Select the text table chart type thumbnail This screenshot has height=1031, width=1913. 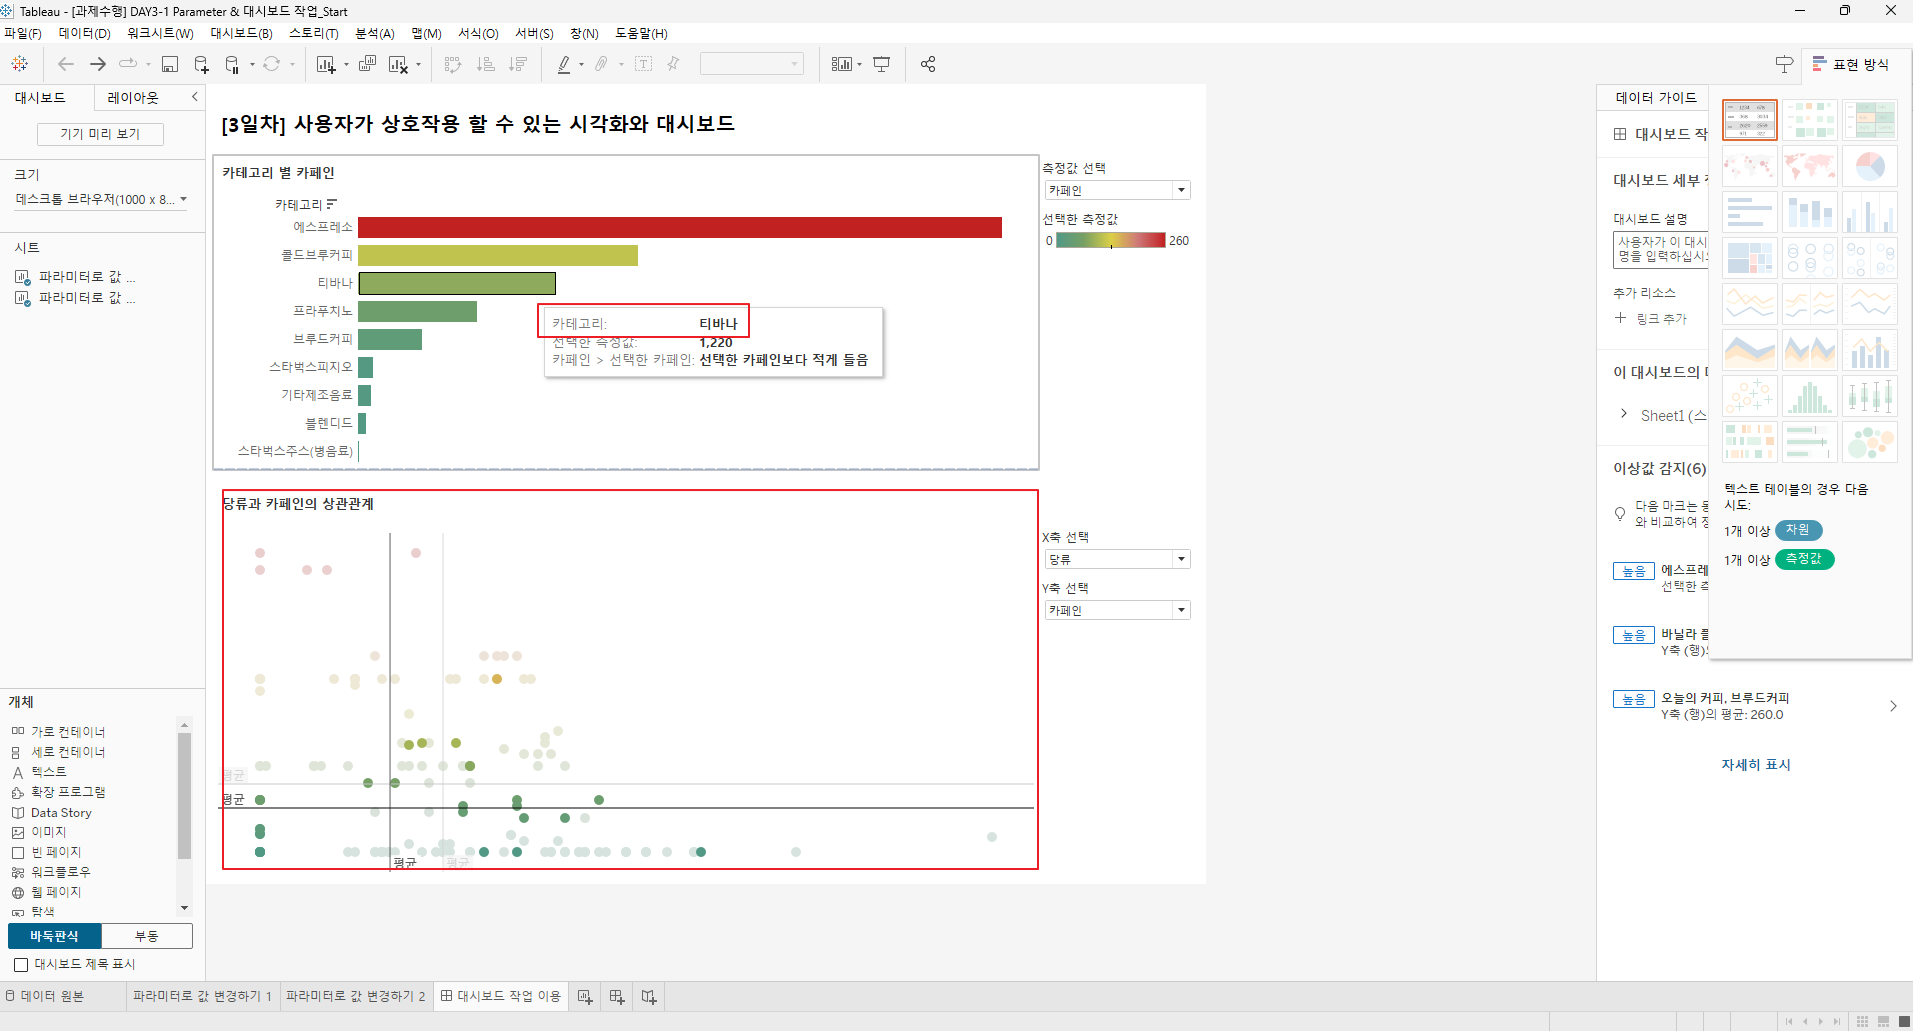tap(1750, 120)
